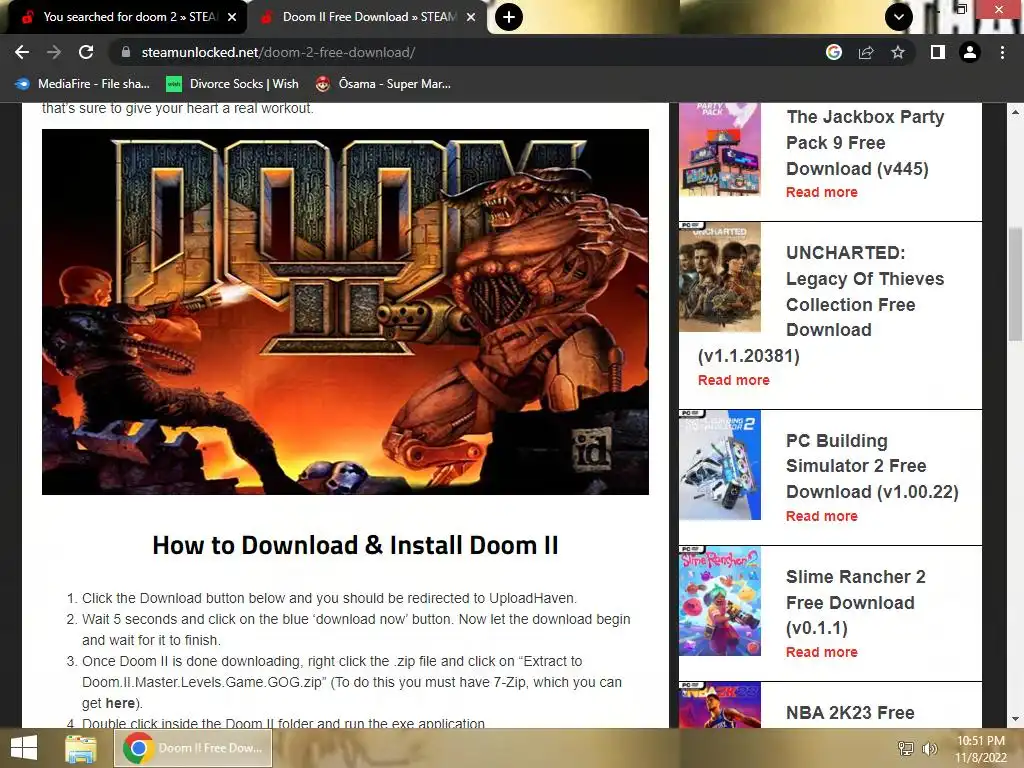1024x768 pixels.
Task: Open Divorce Socks Wish bookmark
Action: coord(232,84)
